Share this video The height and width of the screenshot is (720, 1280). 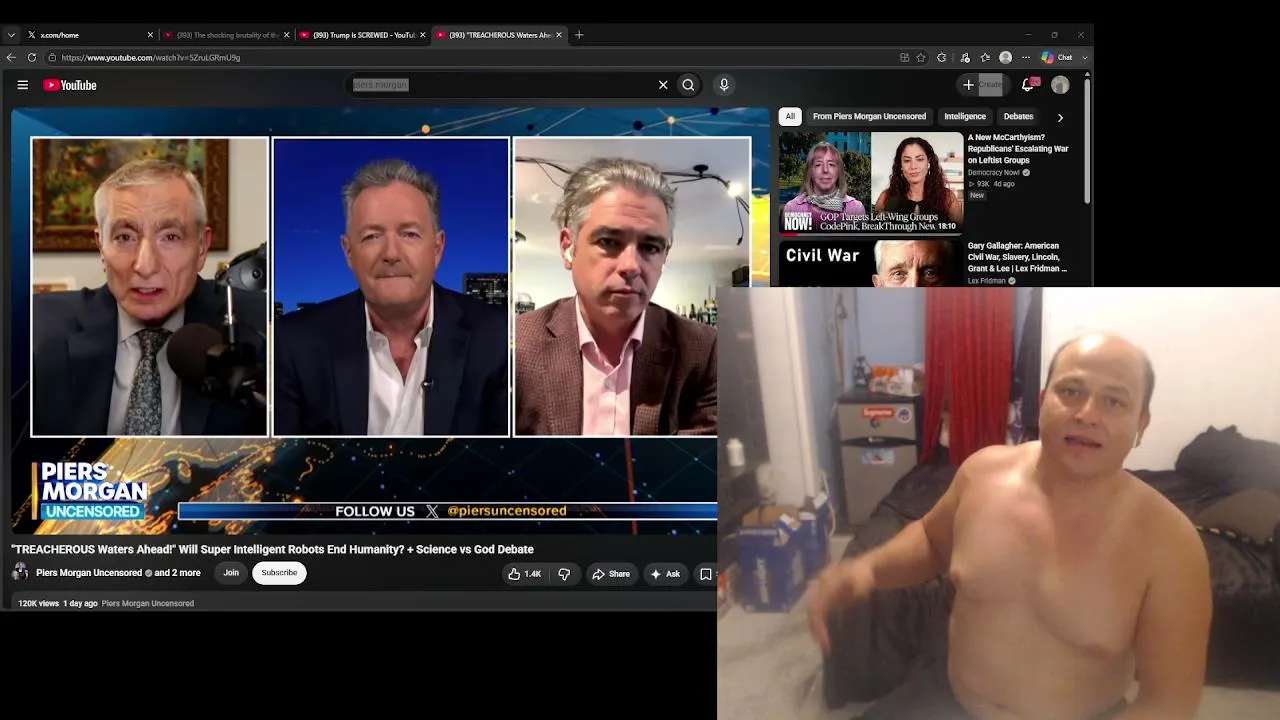[611, 574]
